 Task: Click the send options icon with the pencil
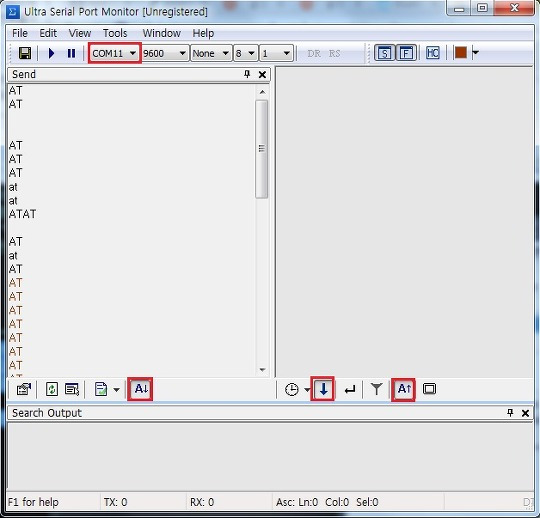click(24, 389)
